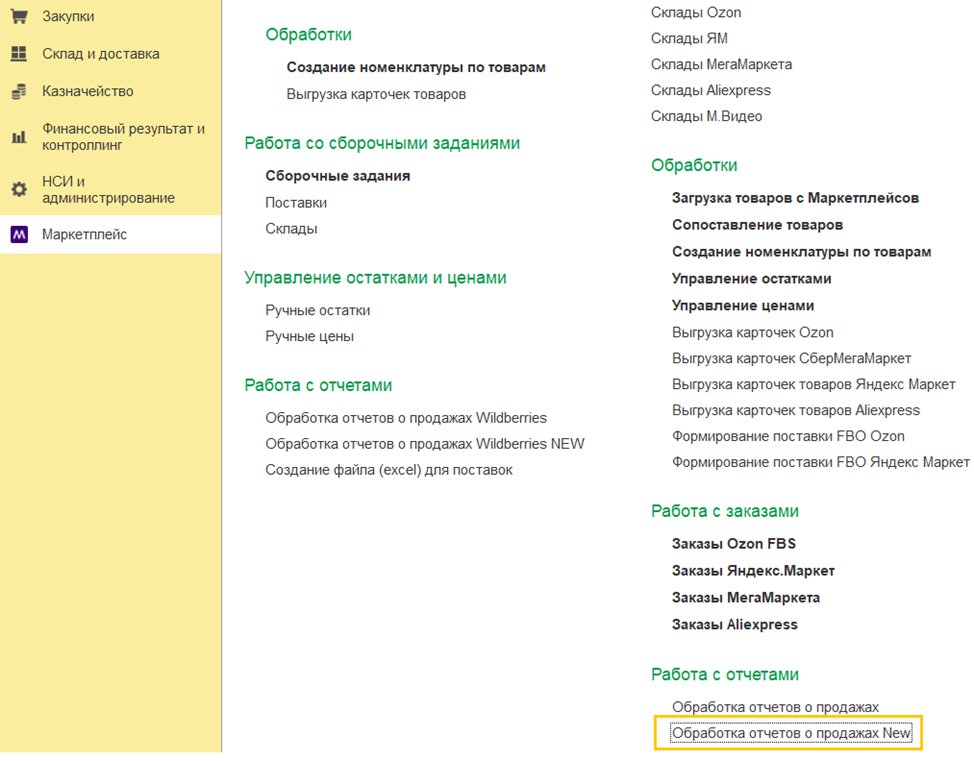Open Склады Ozon
974x761 pixels.
696,12
